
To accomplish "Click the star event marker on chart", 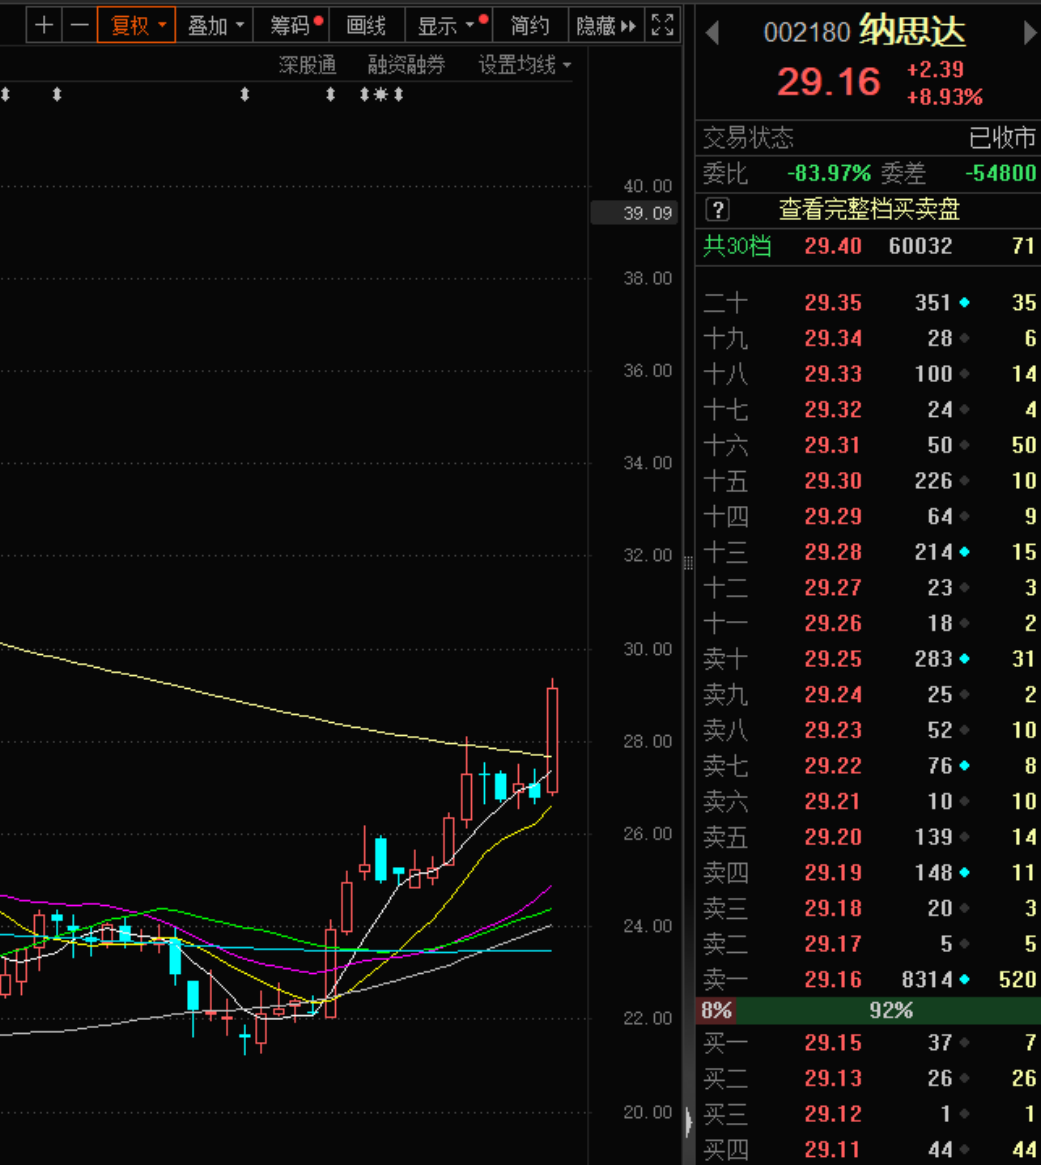I will coord(380,94).
